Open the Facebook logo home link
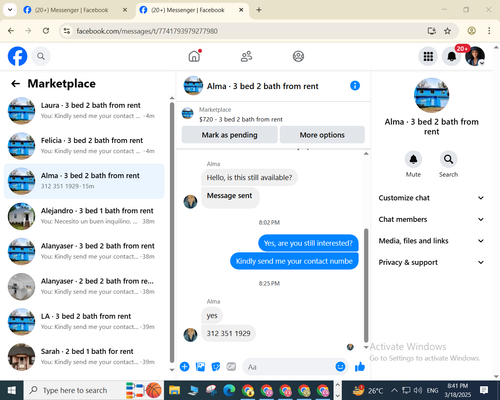The image size is (500, 400). pyautogui.click(x=17, y=56)
